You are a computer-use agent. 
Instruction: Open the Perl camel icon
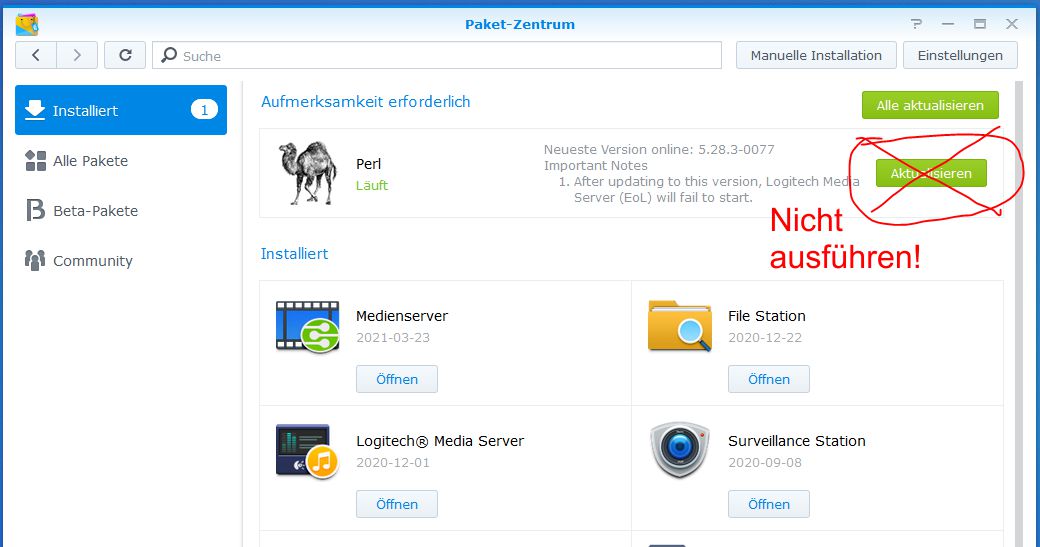click(x=308, y=172)
